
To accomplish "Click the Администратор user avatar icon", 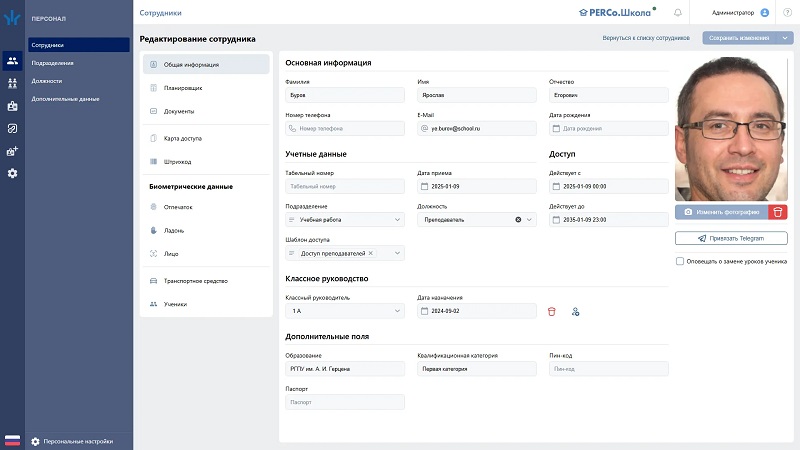I will (765, 13).
